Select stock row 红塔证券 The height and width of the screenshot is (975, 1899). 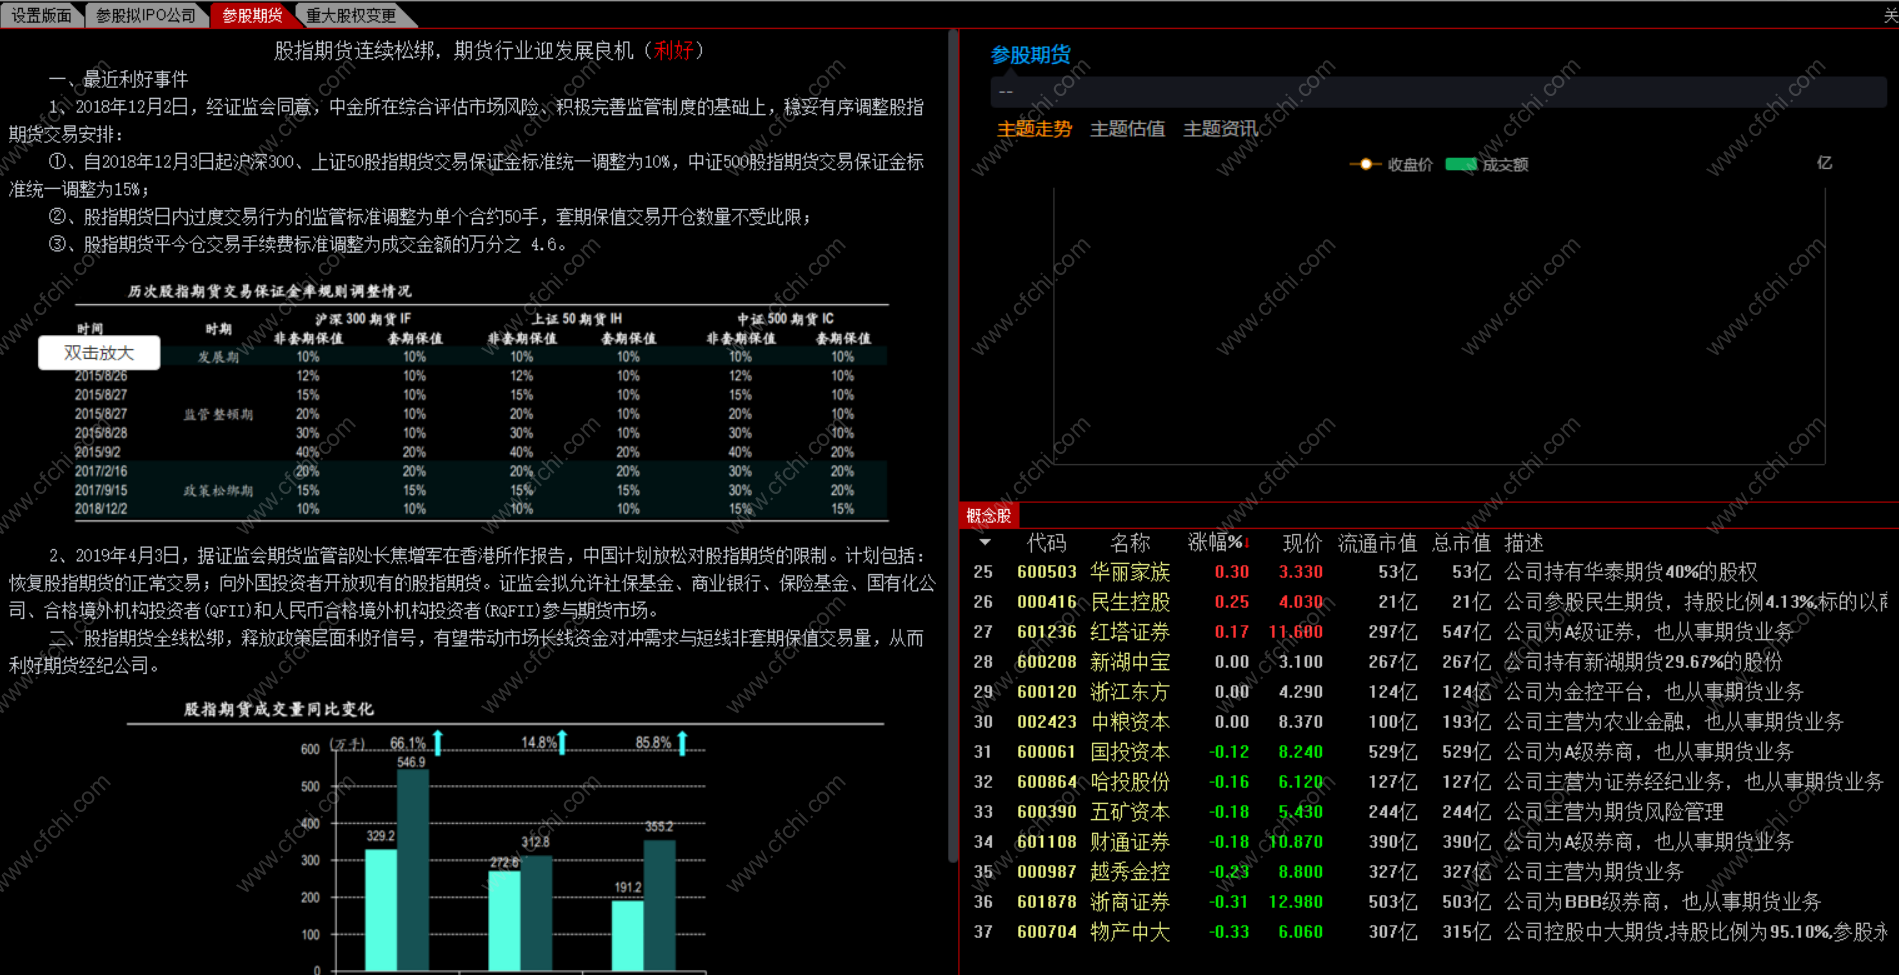tap(1430, 632)
